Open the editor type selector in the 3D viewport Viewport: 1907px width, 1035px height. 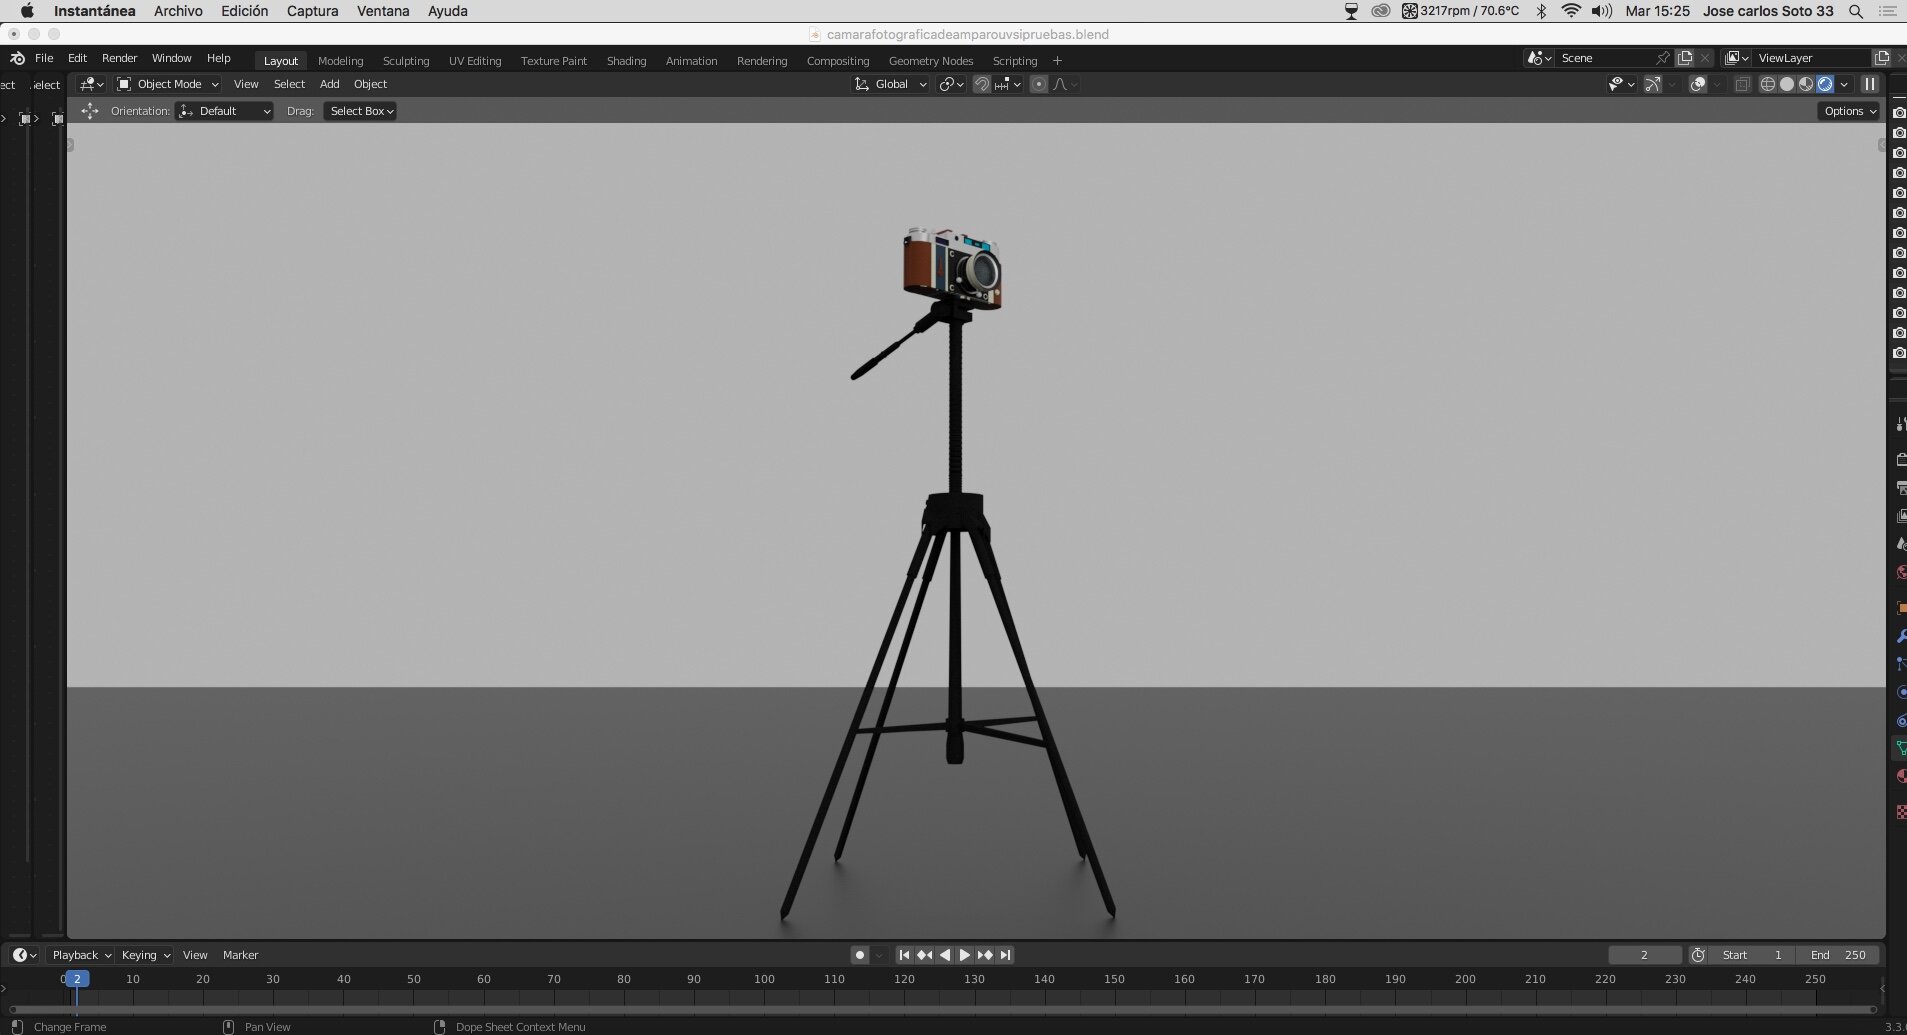(x=92, y=84)
